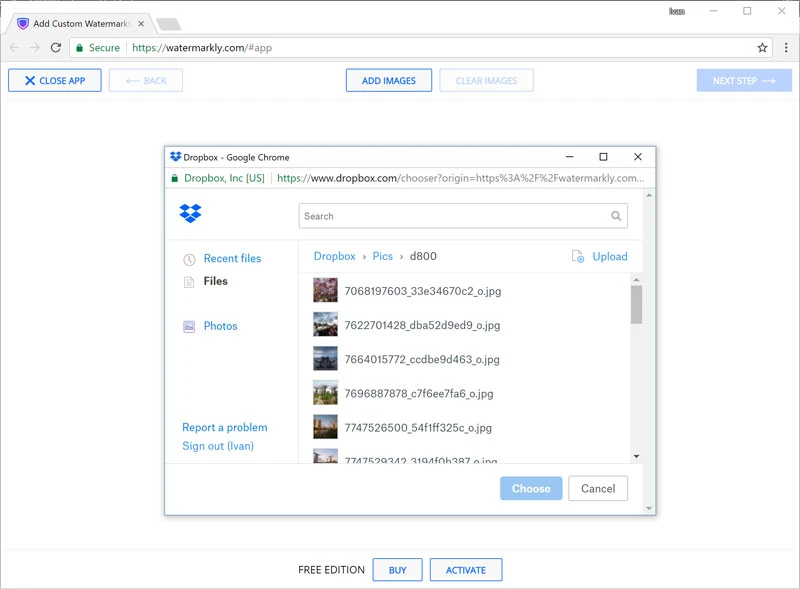Select thumbnail of 7622701428 image
This screenshot has height=589, width=800.
325,325
